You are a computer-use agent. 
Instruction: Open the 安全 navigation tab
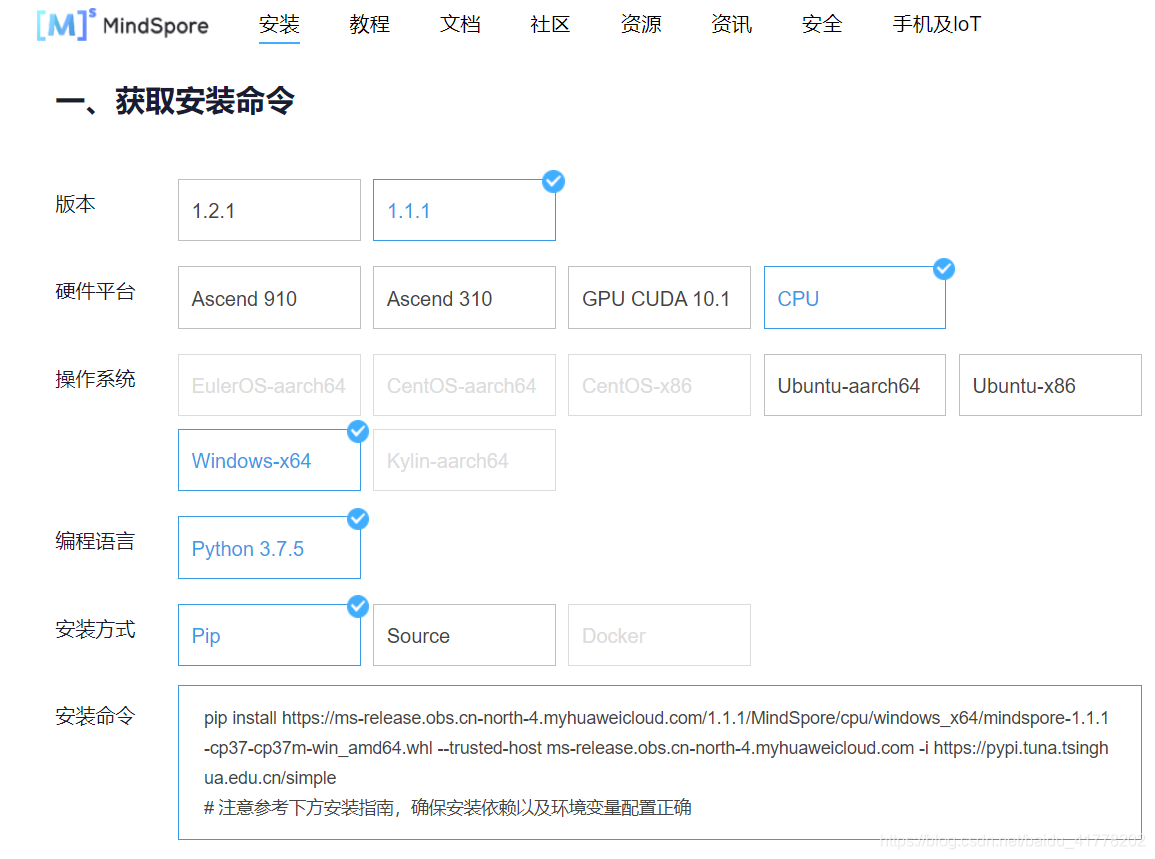coord(822,24)
